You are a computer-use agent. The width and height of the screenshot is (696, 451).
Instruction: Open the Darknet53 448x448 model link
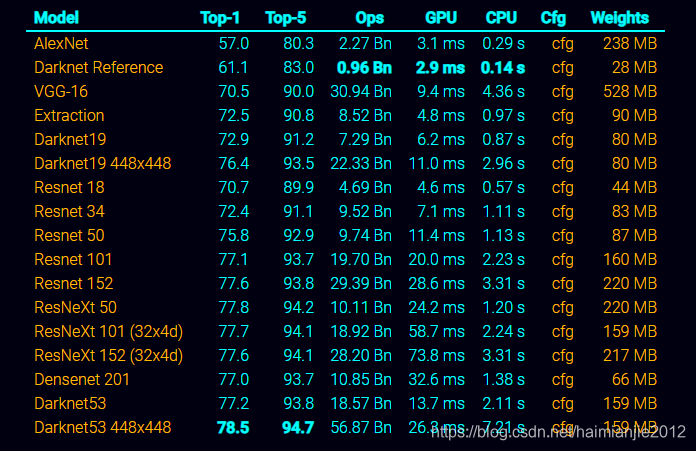tap(103, 427)
